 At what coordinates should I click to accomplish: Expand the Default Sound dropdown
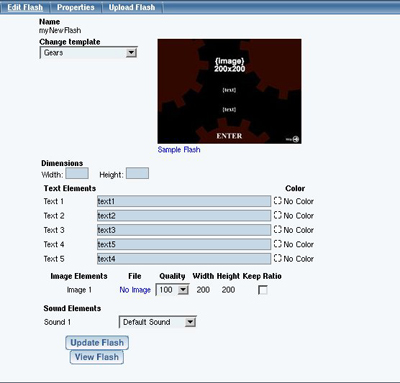[158, 322]
